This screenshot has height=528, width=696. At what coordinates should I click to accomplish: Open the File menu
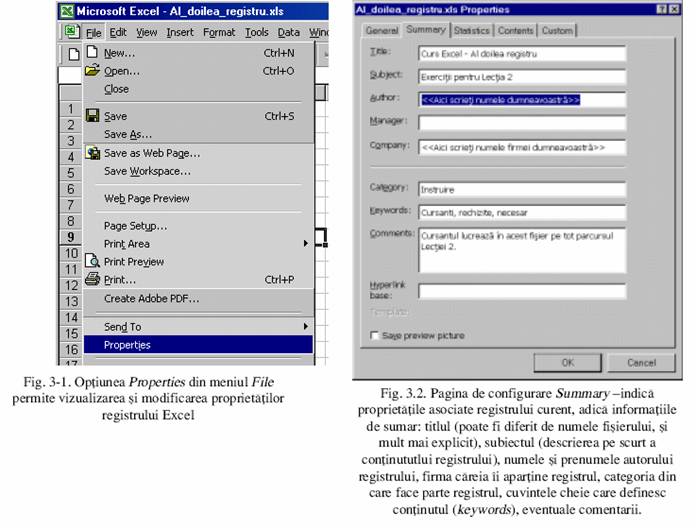click(94, 32)
